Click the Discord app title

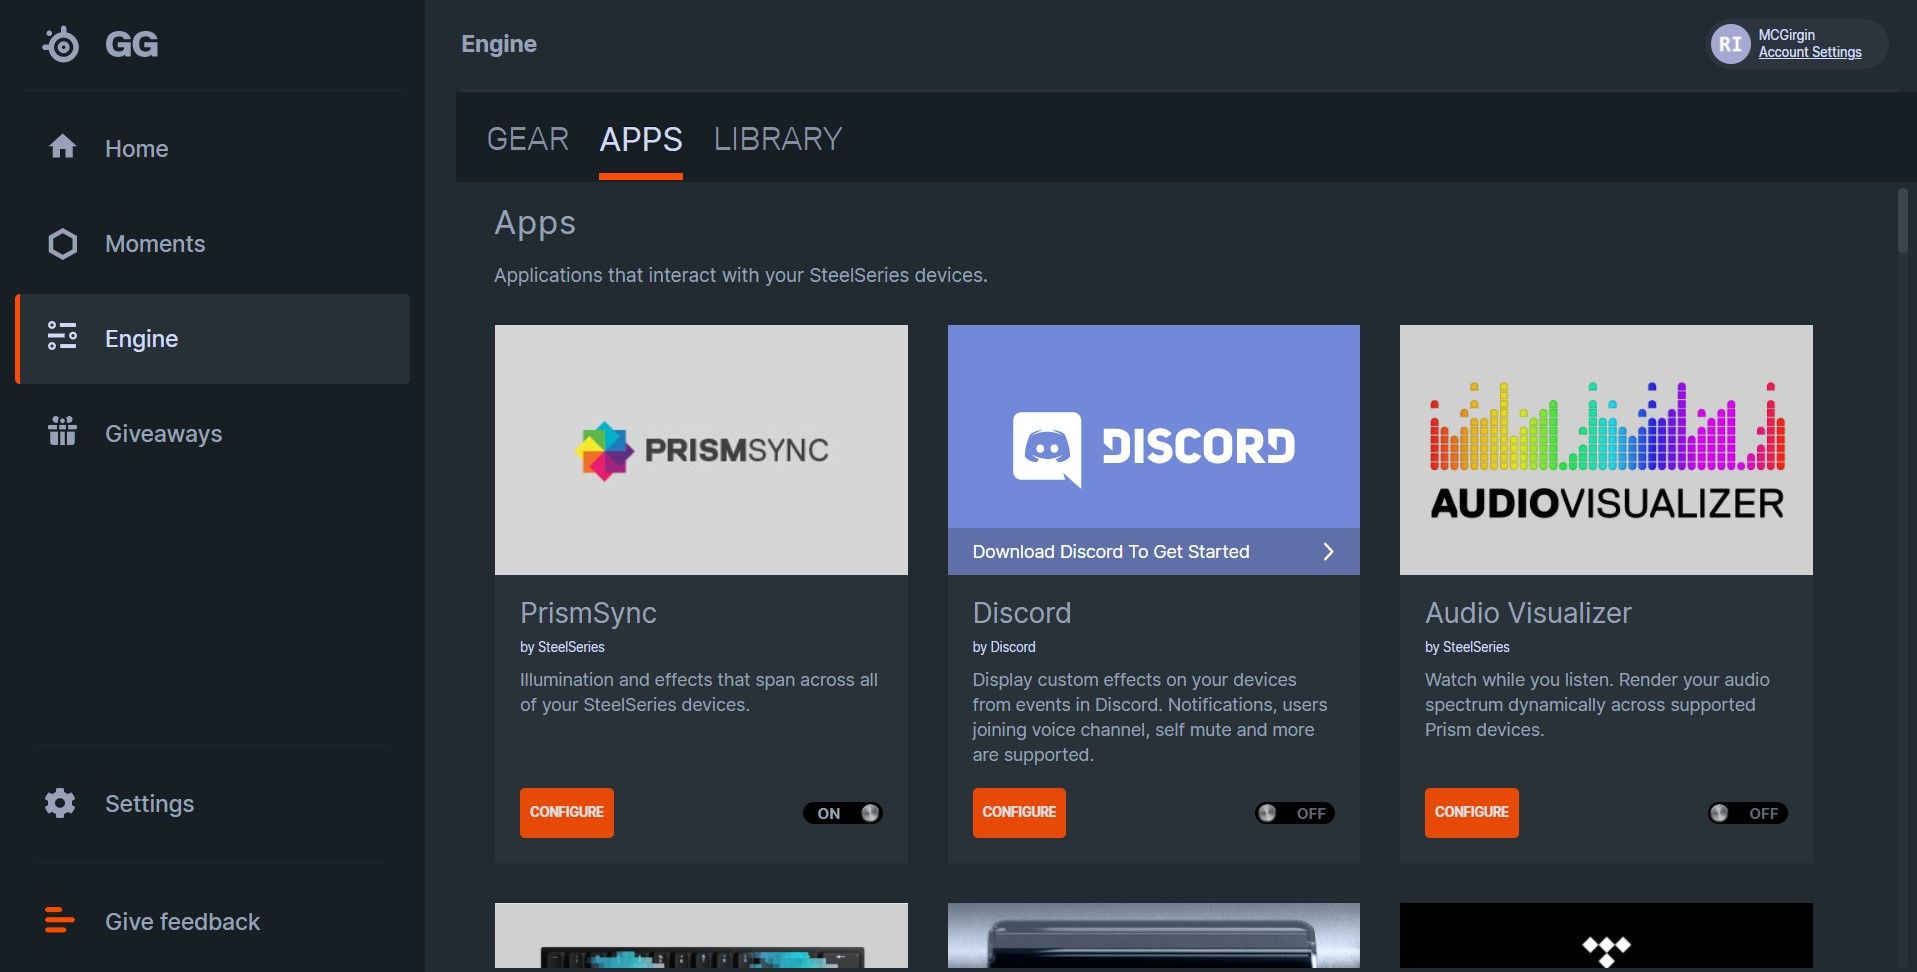pyautogui.click(x=1022, y=613)
